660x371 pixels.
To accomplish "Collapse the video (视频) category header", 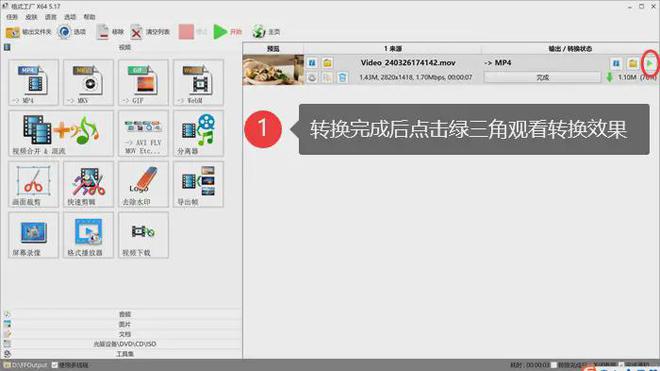I will tap(125, 48).
